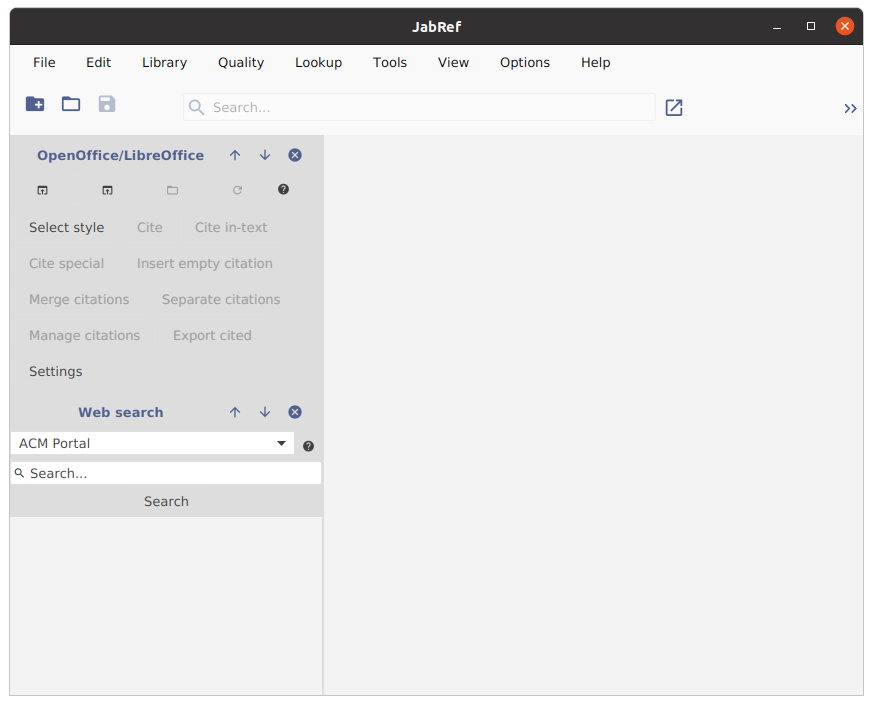Close the OpenOffice/LibreOffice side panel
The width and height of the screenshot is (873, 705).
pos(295,155)
